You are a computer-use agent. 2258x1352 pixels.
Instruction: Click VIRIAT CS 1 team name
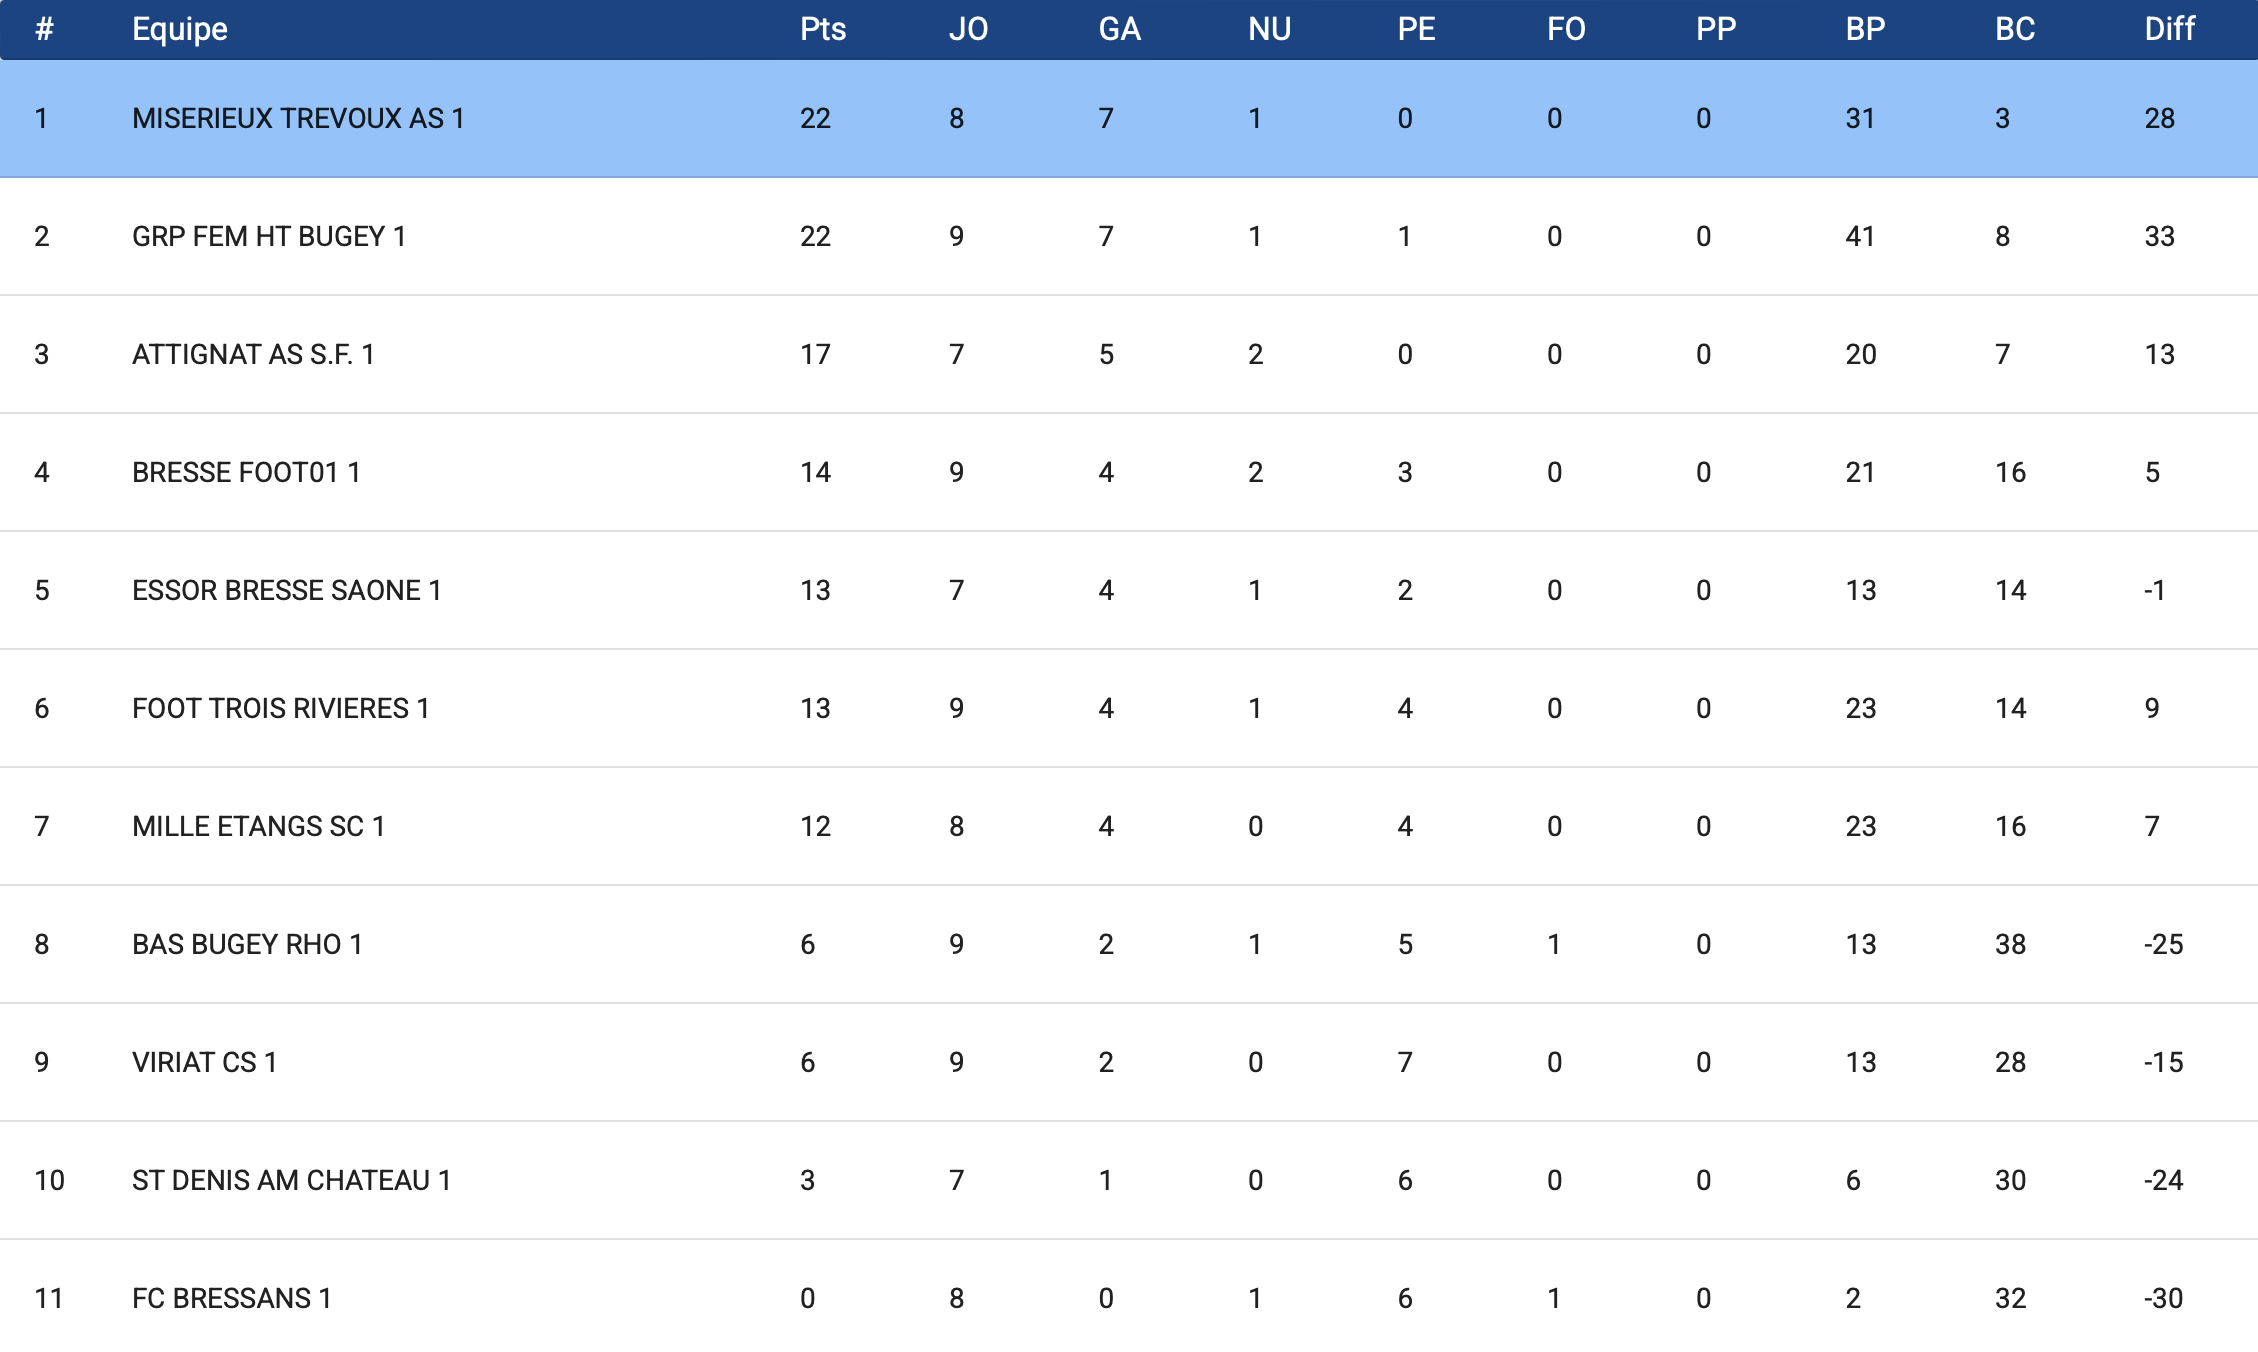pos(204,1062)
